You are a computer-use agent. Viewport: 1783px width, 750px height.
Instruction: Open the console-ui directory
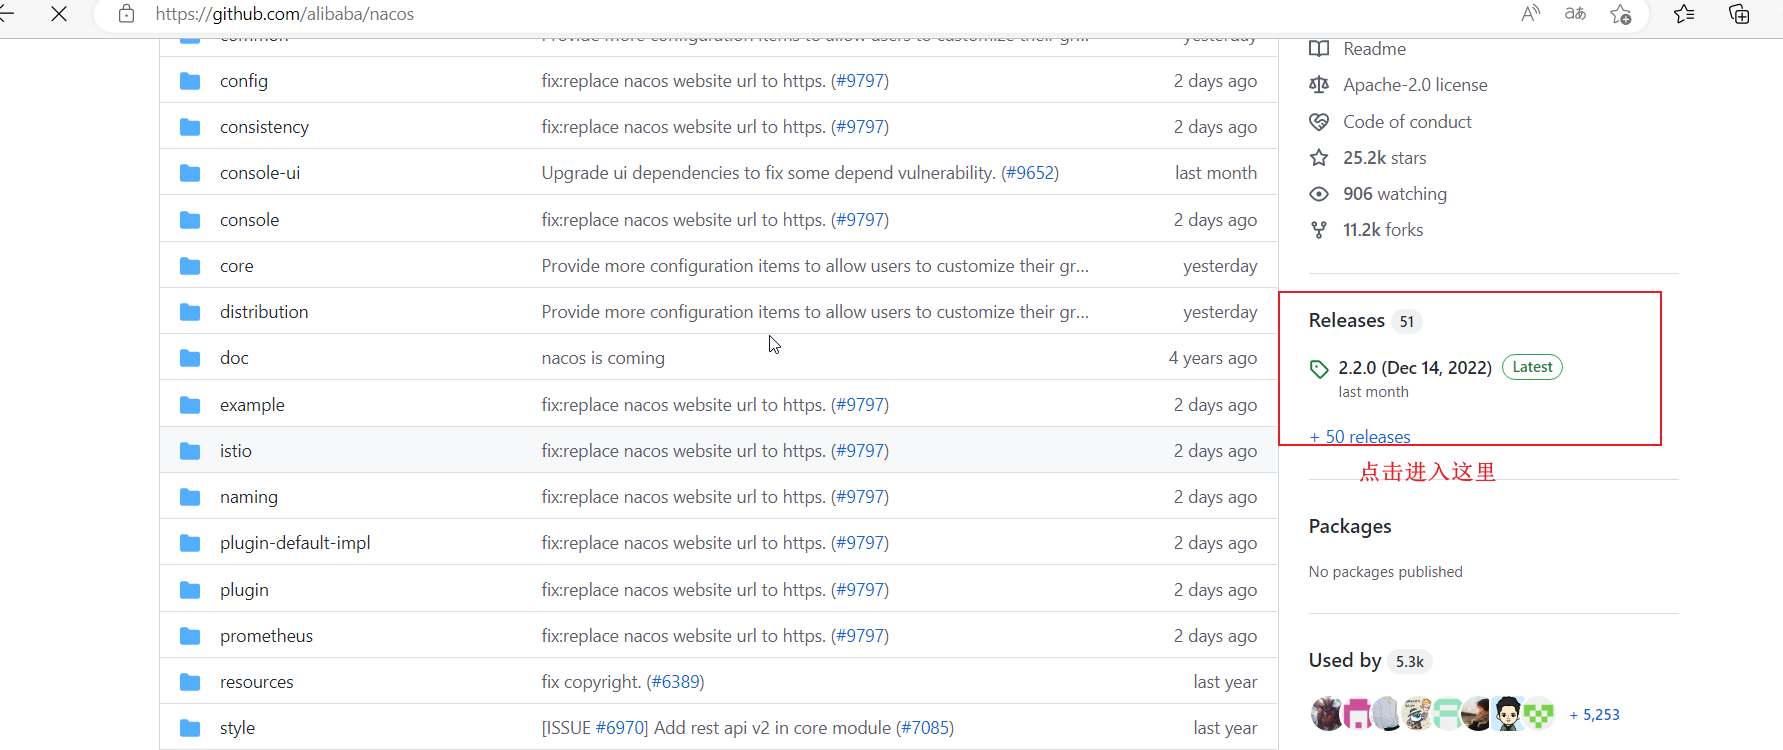260,173
